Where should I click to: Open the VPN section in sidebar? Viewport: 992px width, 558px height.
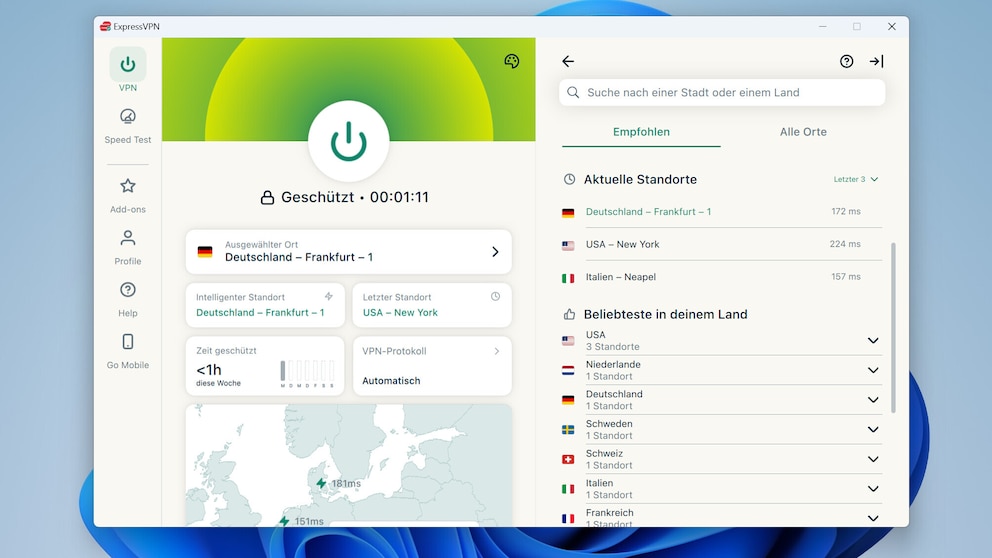click(x=128, y=70)
